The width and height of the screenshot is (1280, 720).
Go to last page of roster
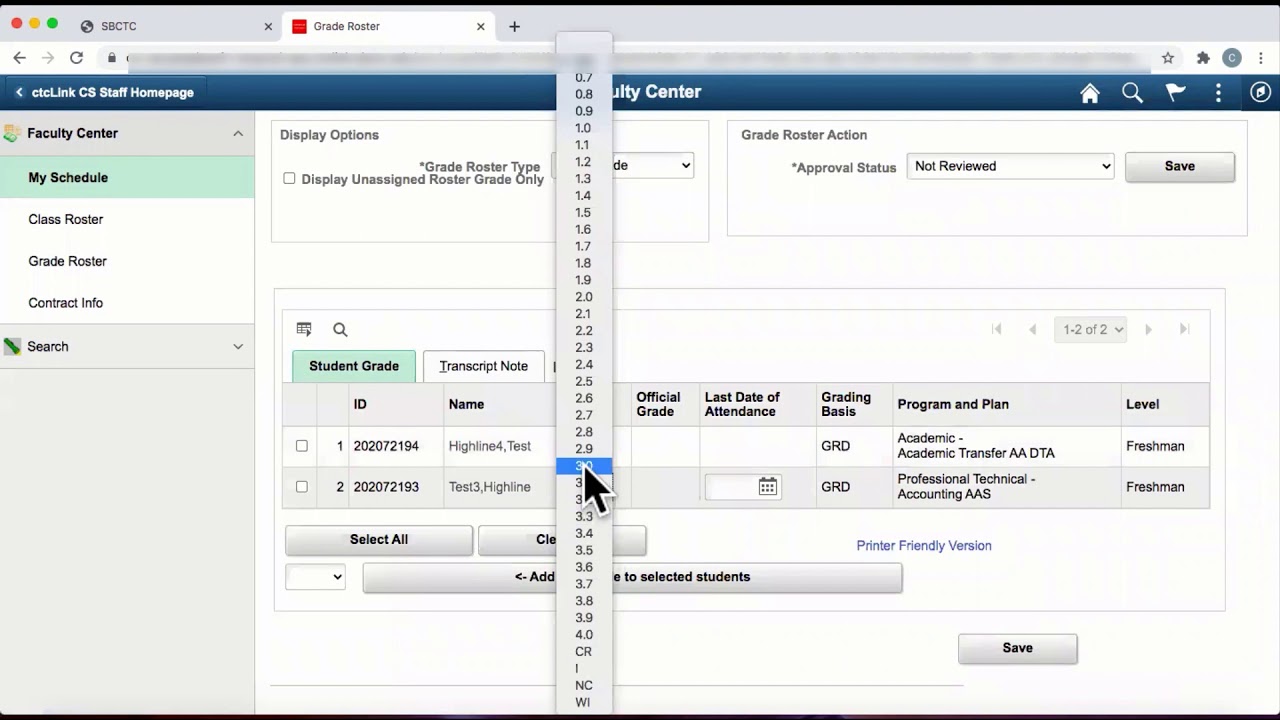1184,329
